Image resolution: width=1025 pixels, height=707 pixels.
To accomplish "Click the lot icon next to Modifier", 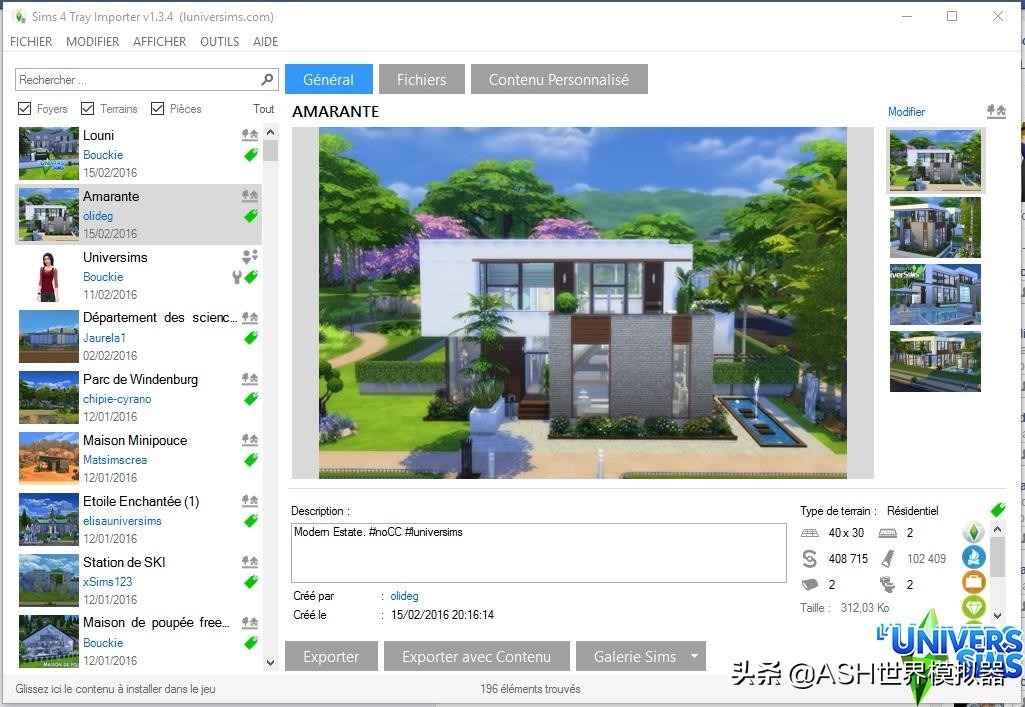I will click(996, 111).
